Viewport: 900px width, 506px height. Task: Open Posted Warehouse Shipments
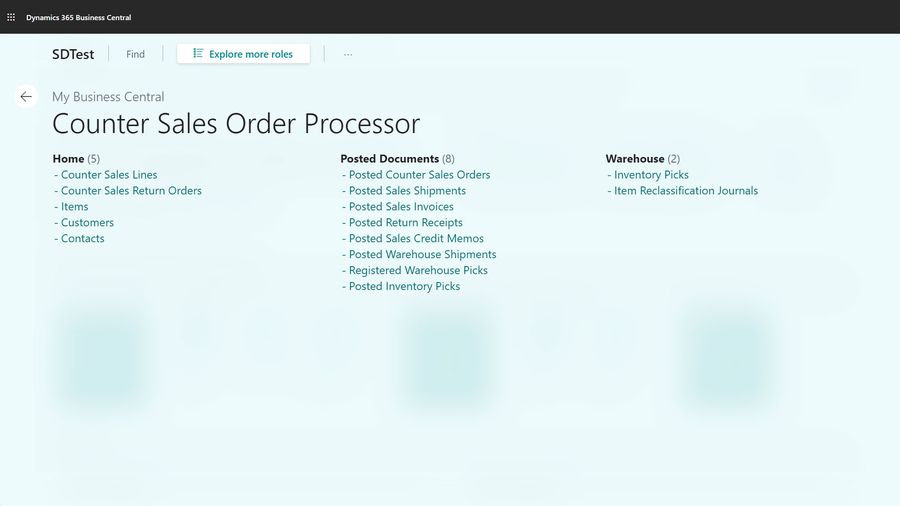(x=422, y=255)
